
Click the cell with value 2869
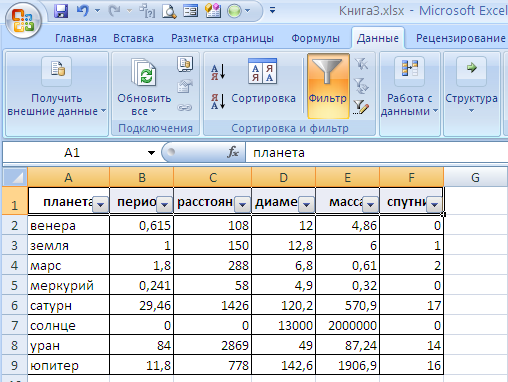click(x=212, y=345)
